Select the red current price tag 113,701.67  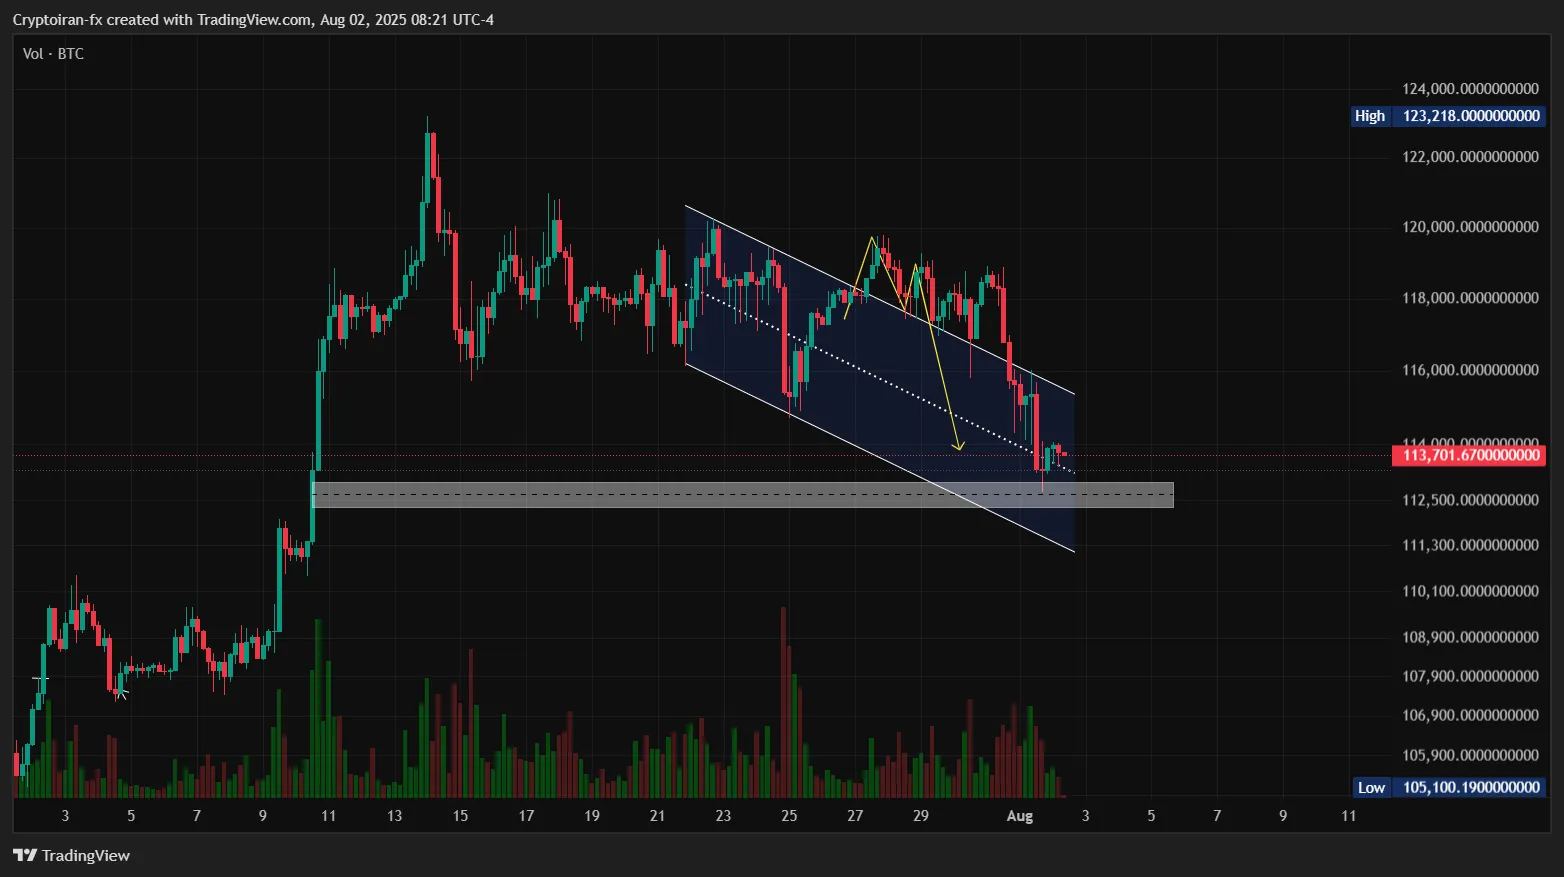pyautogui.click(x=1468, y=455)
